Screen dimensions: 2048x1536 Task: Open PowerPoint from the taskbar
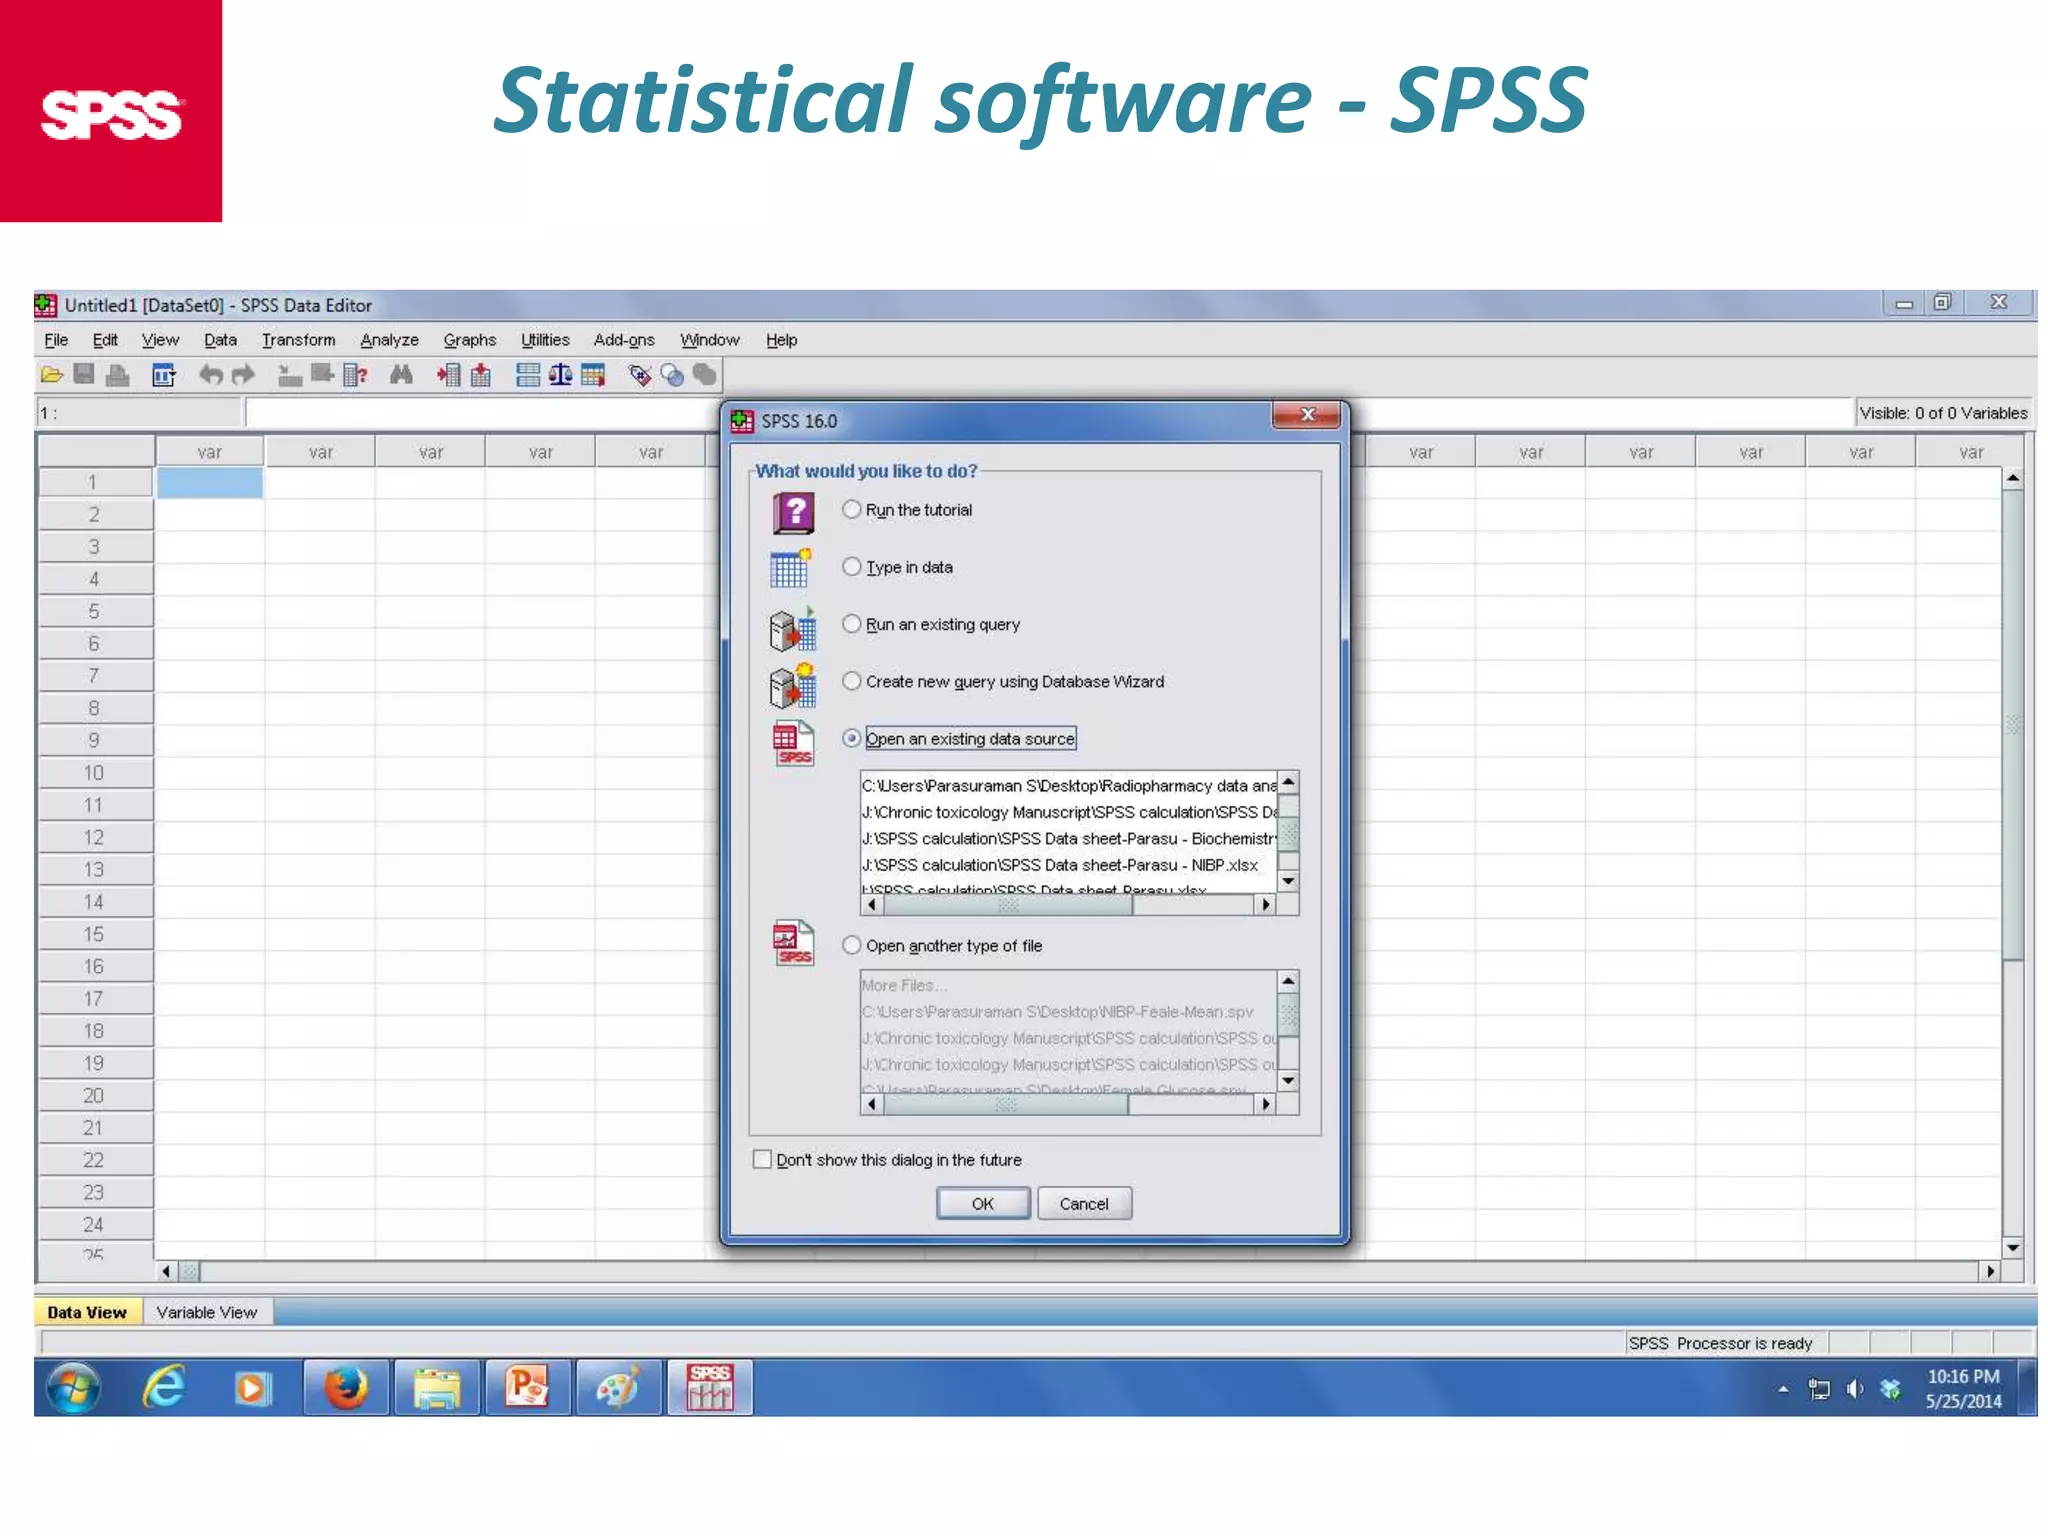point(527,1388)
